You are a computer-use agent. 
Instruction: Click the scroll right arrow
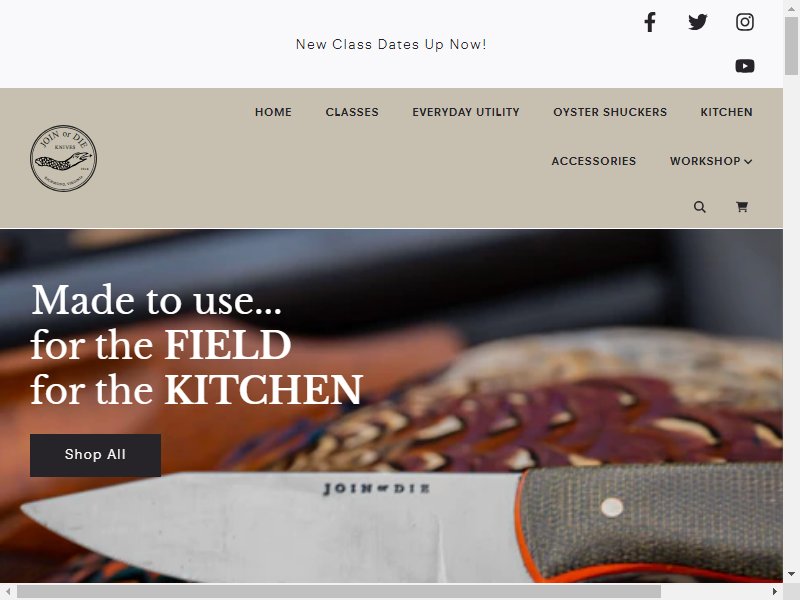coord(775,591)
